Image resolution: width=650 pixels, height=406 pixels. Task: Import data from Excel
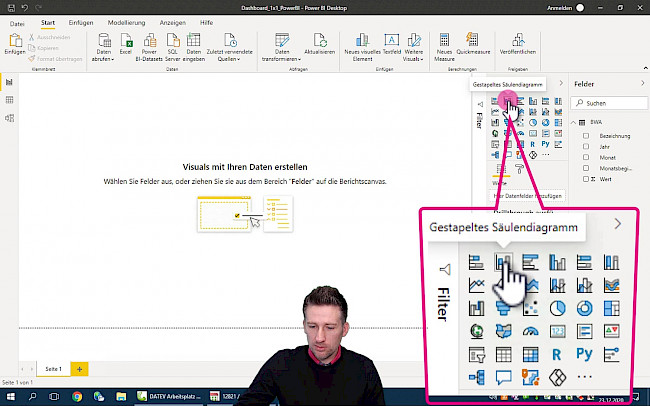[126, 44]
